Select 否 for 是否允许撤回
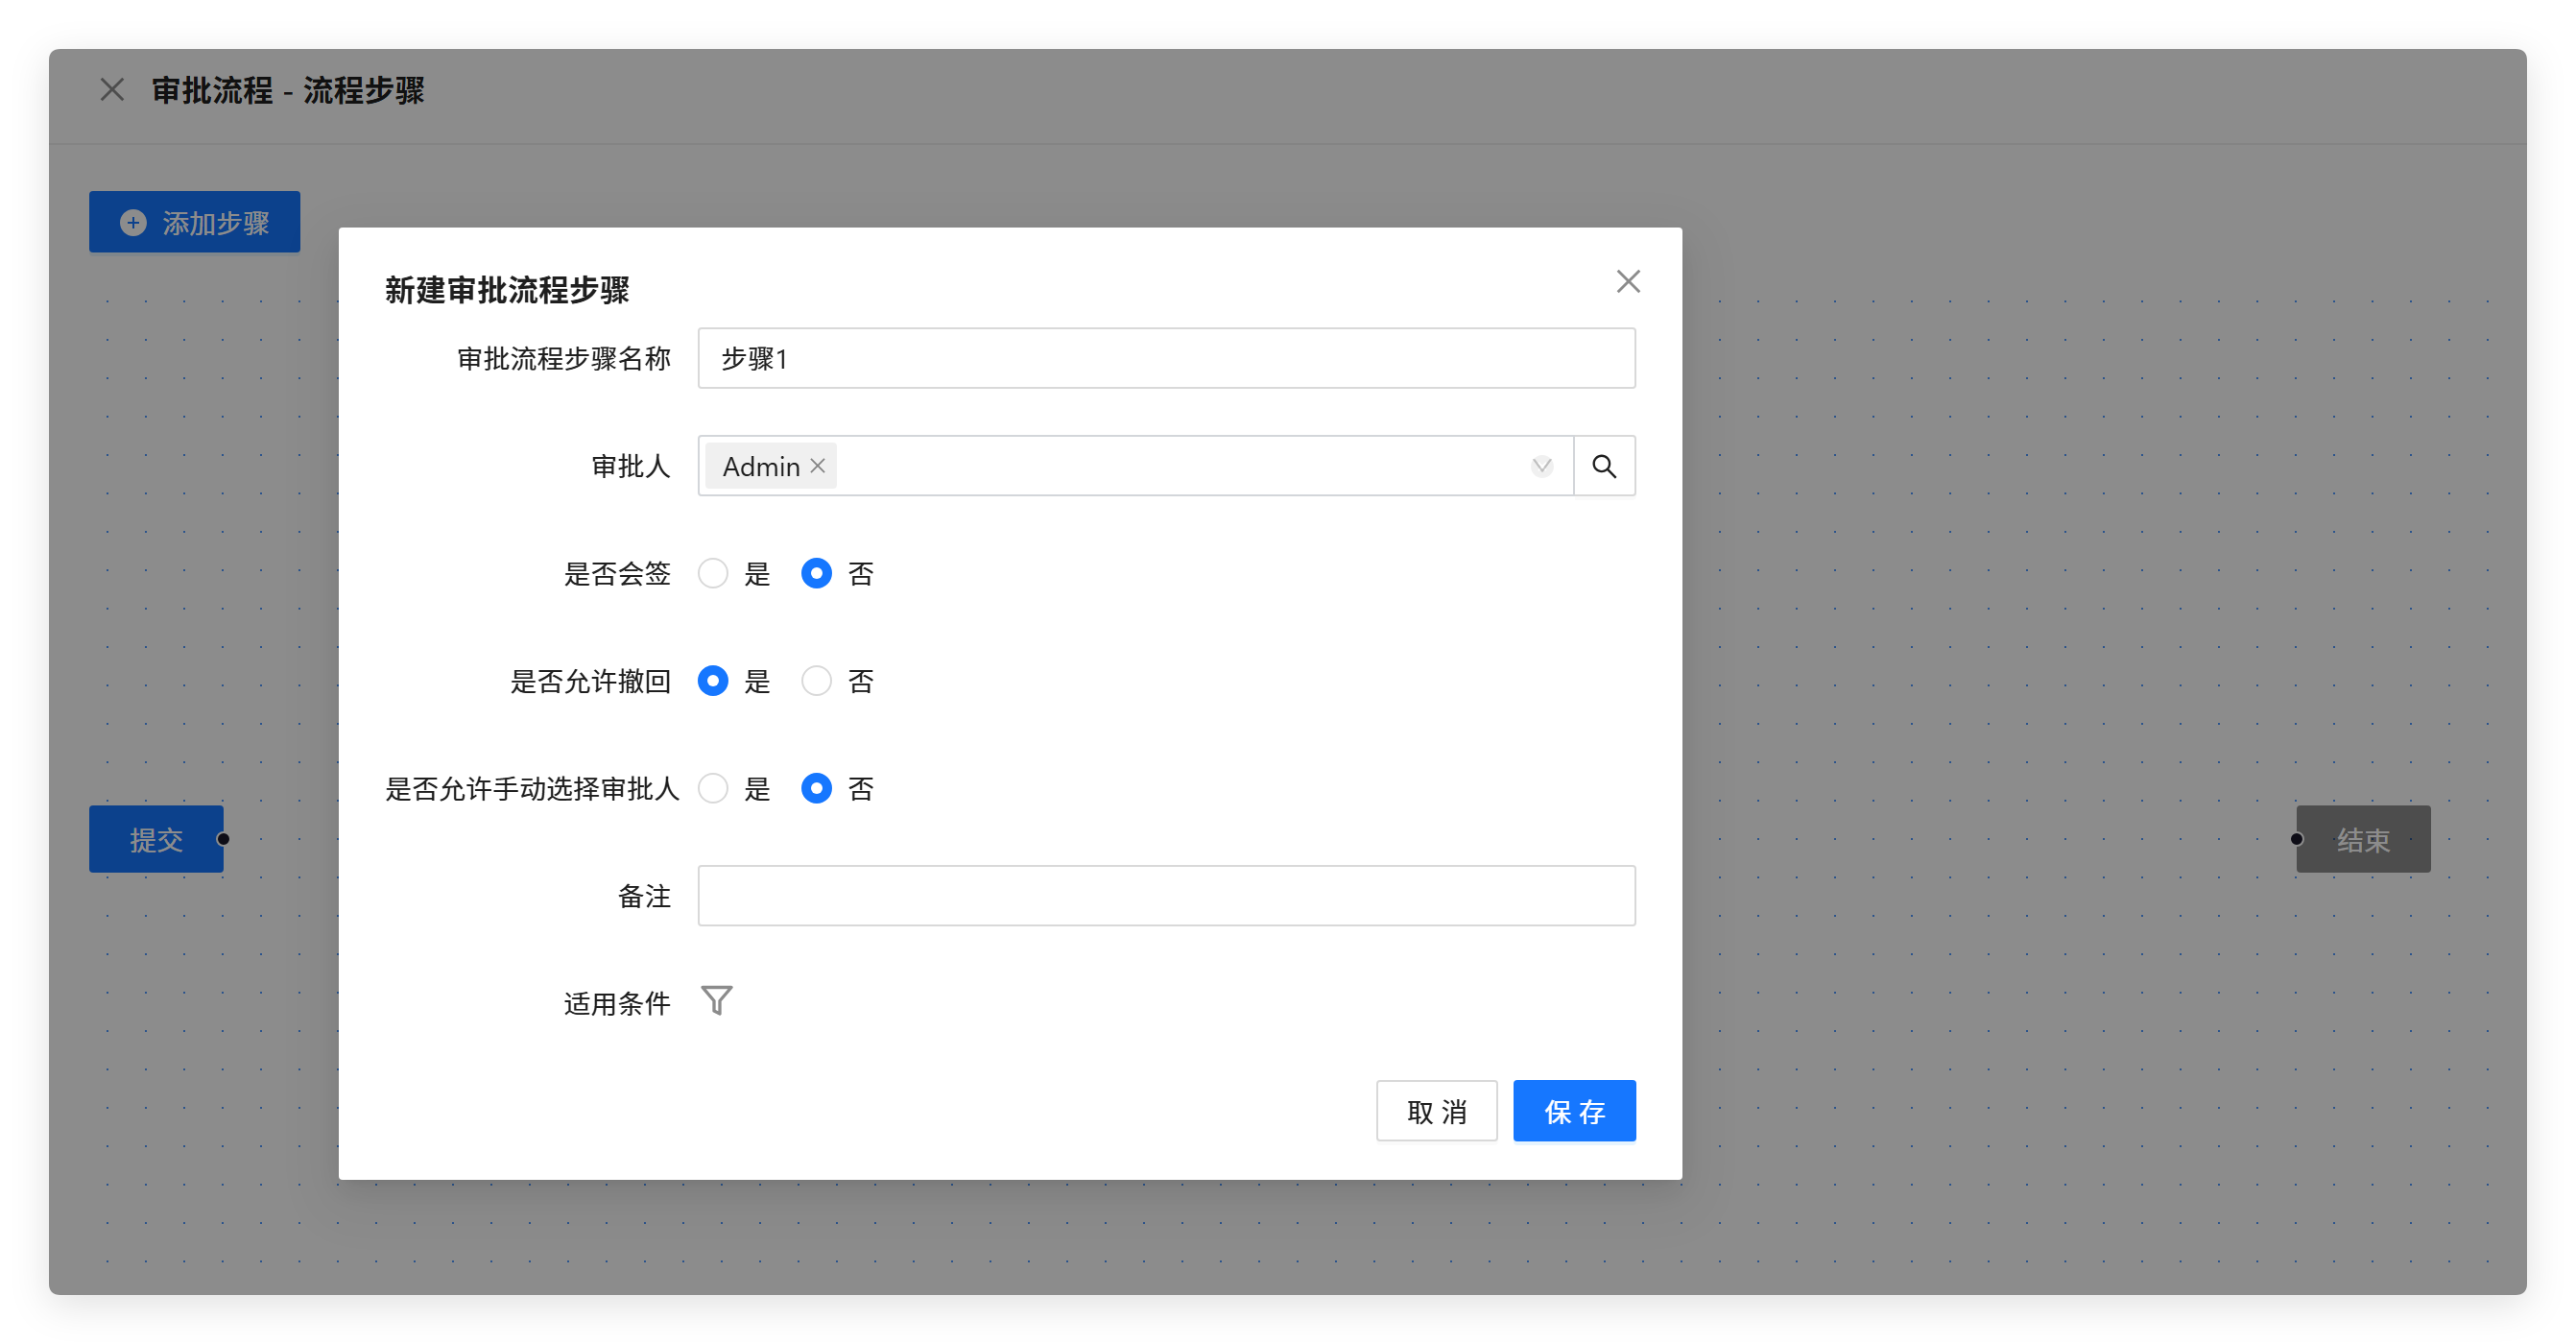 [x=816, y=682]
